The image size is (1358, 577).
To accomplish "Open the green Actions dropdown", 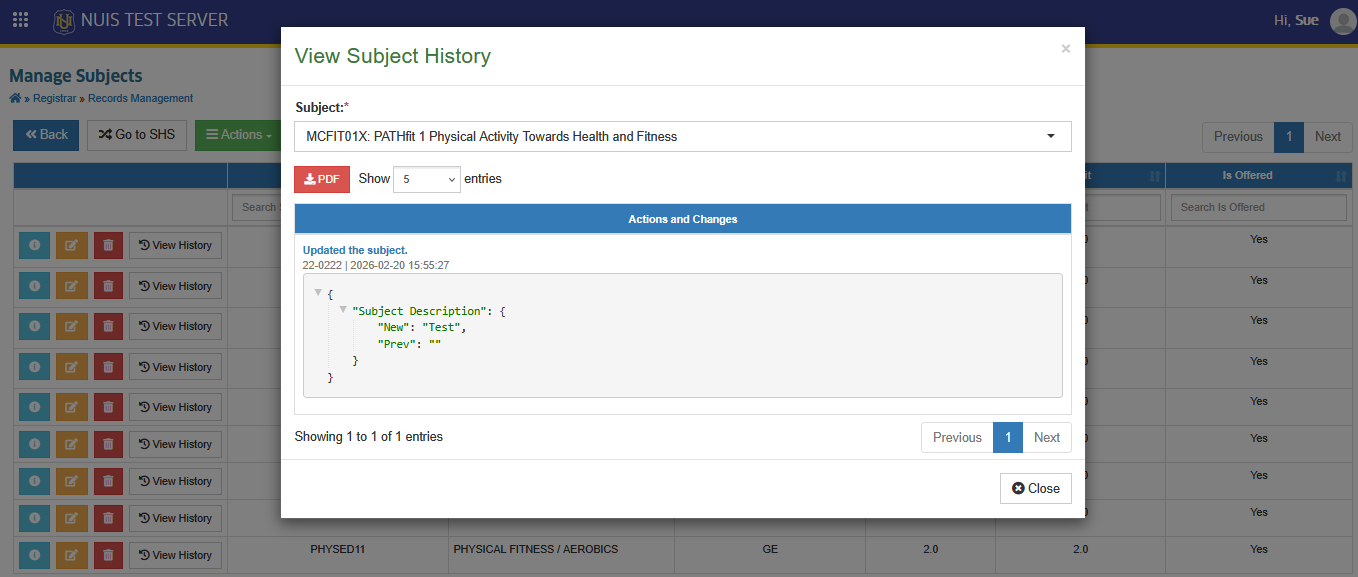I will pyautogui.click(x=239, y=135).
